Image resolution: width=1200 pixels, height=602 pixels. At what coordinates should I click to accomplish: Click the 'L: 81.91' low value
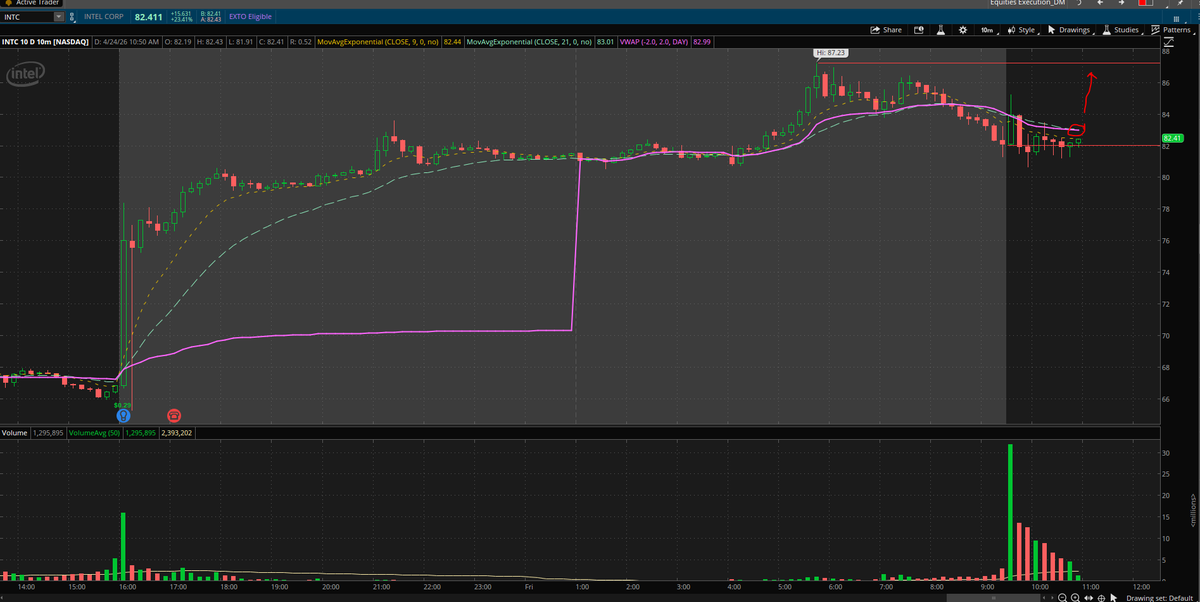coord(240,42)
